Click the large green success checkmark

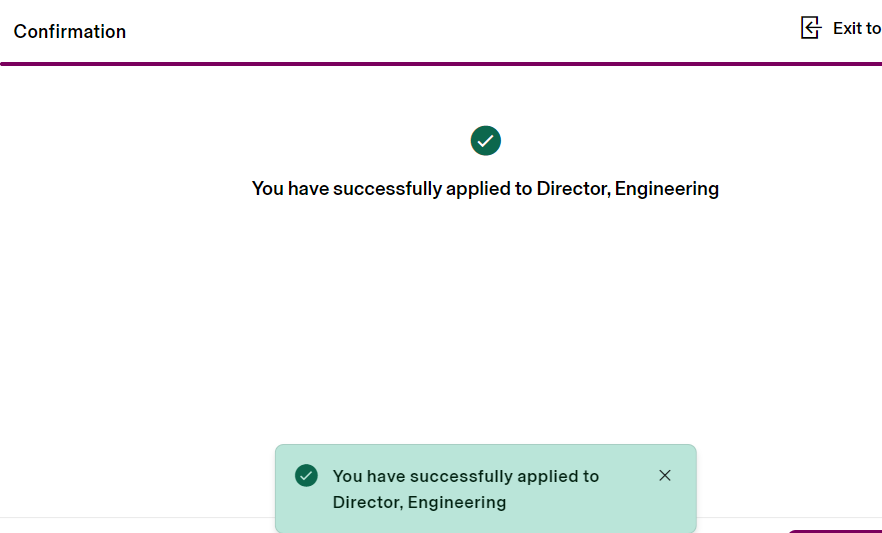(486, 141)
